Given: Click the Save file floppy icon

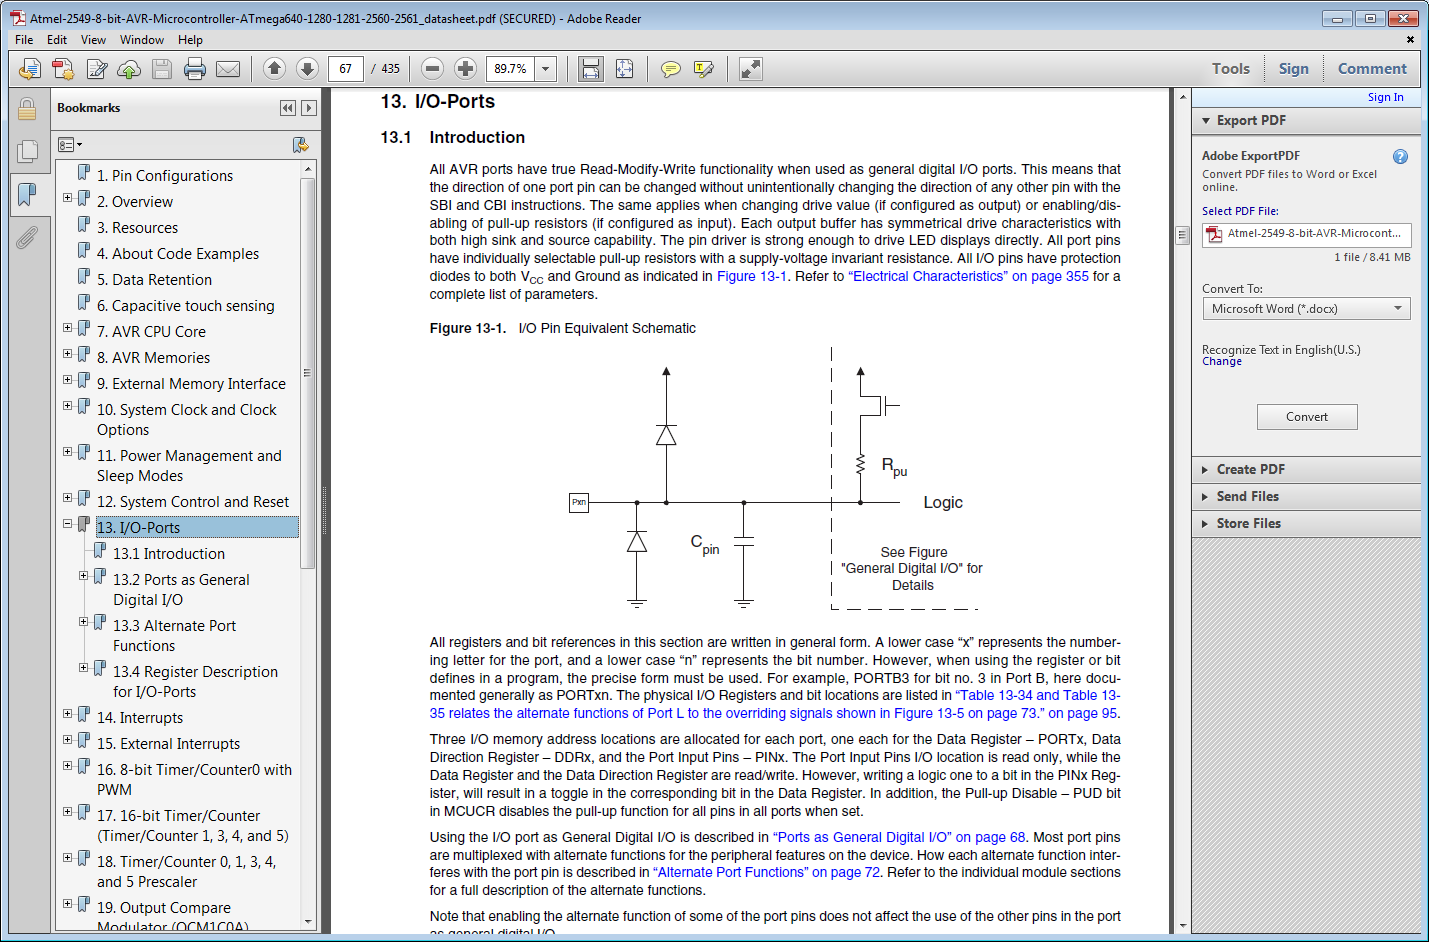Looking at the screenshot, I should [x=162, y=69].
